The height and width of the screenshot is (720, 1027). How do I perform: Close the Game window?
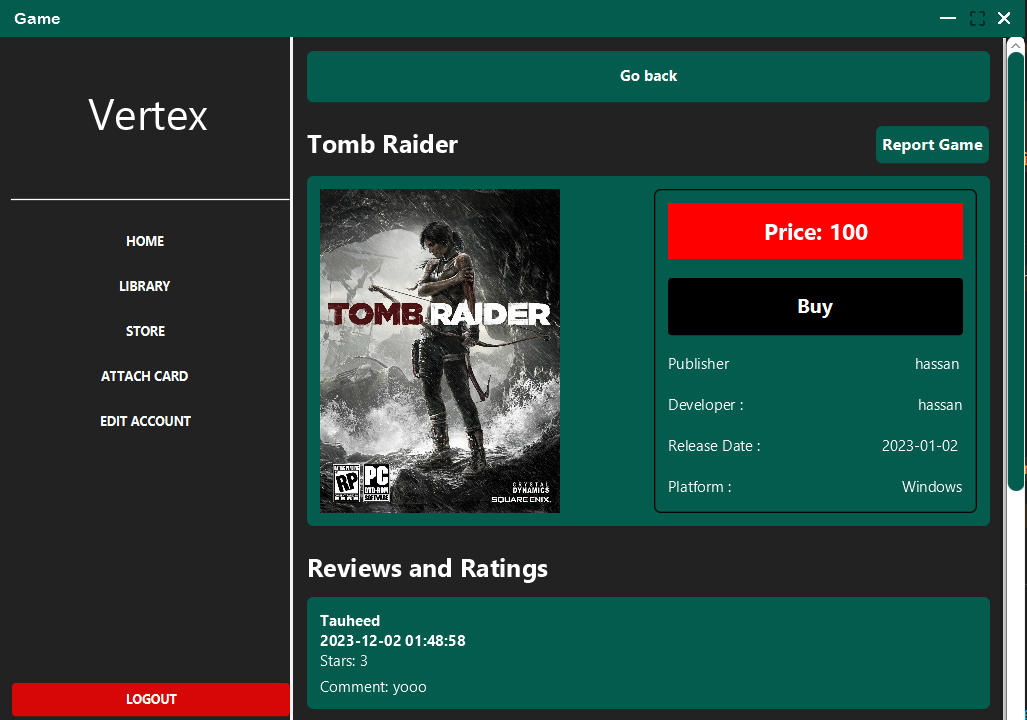1004,18
